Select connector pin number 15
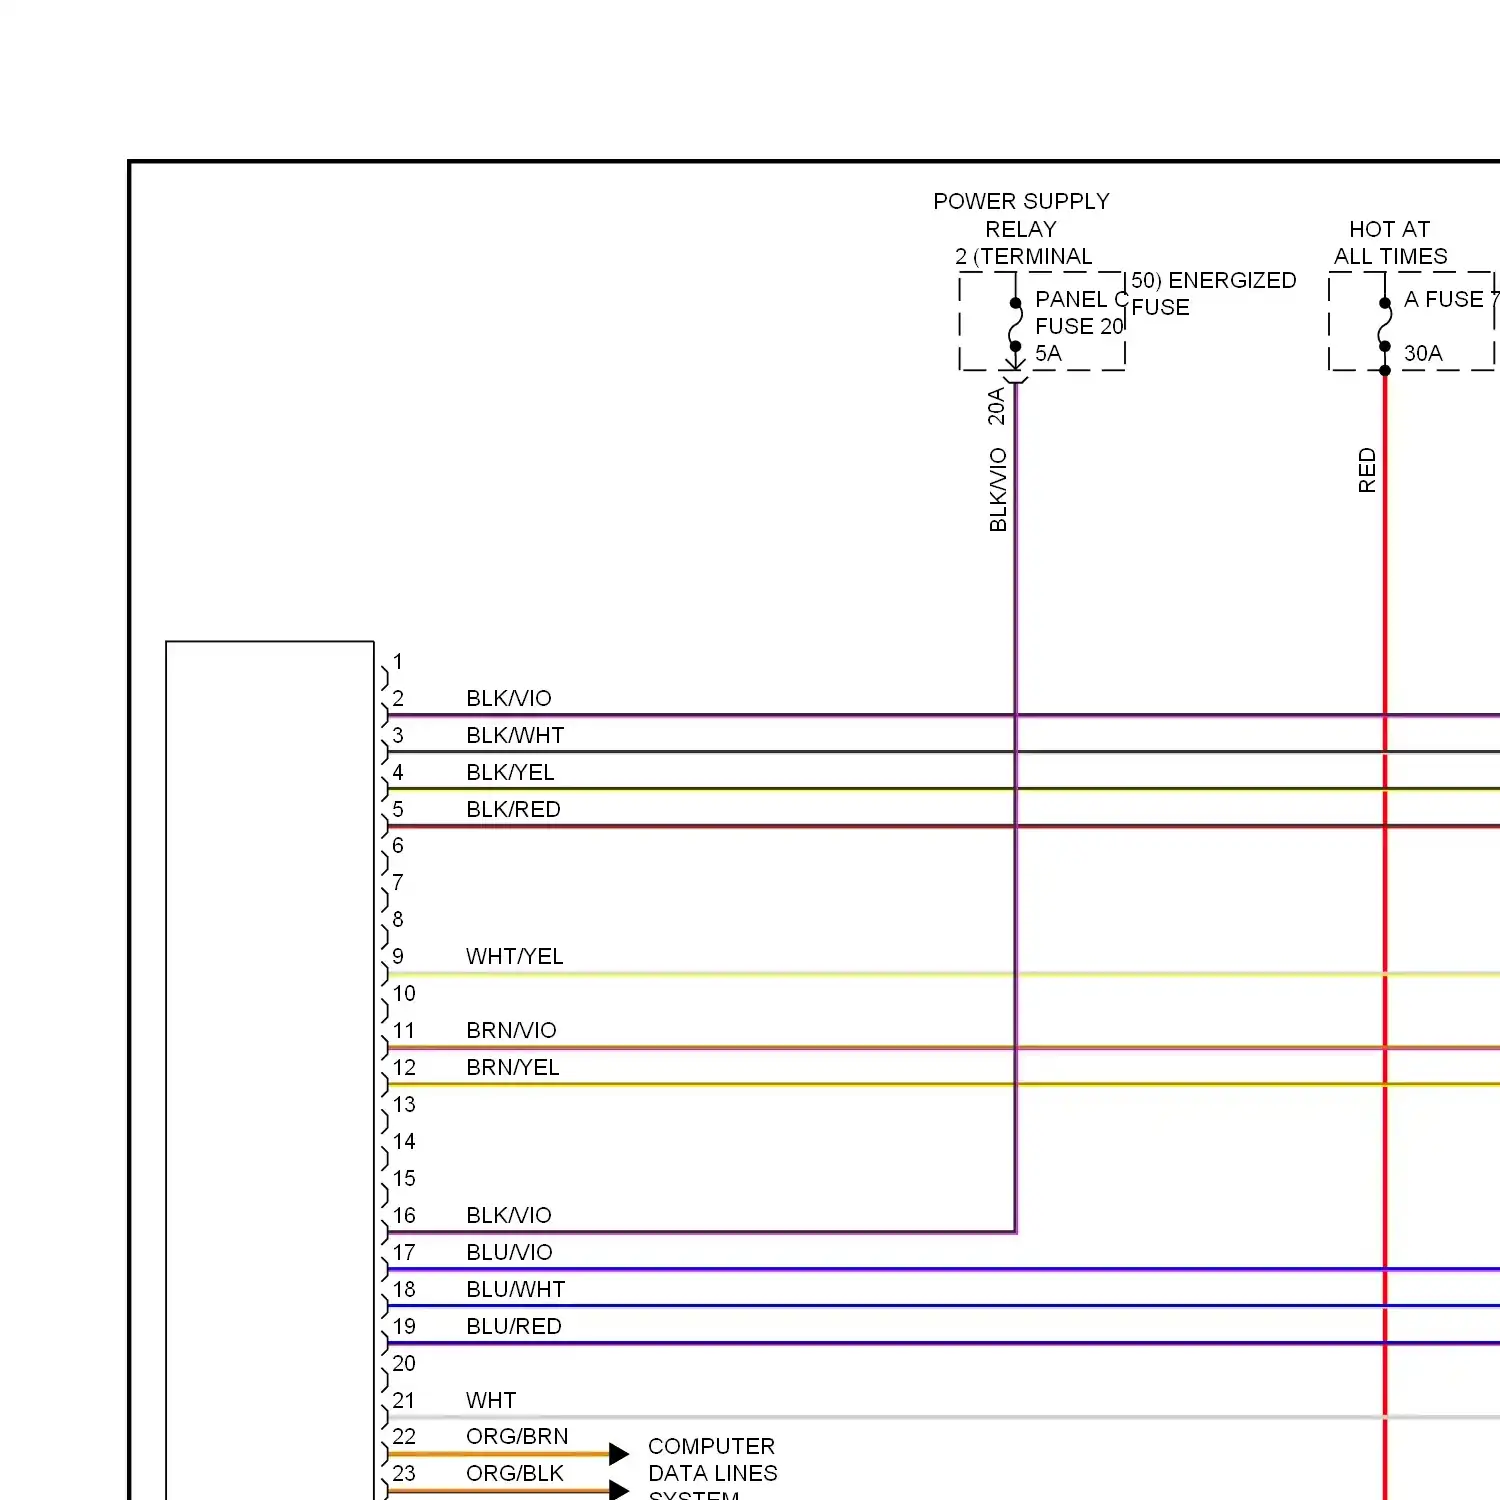1500x1500 pixels. click(x=404, y=1178)
